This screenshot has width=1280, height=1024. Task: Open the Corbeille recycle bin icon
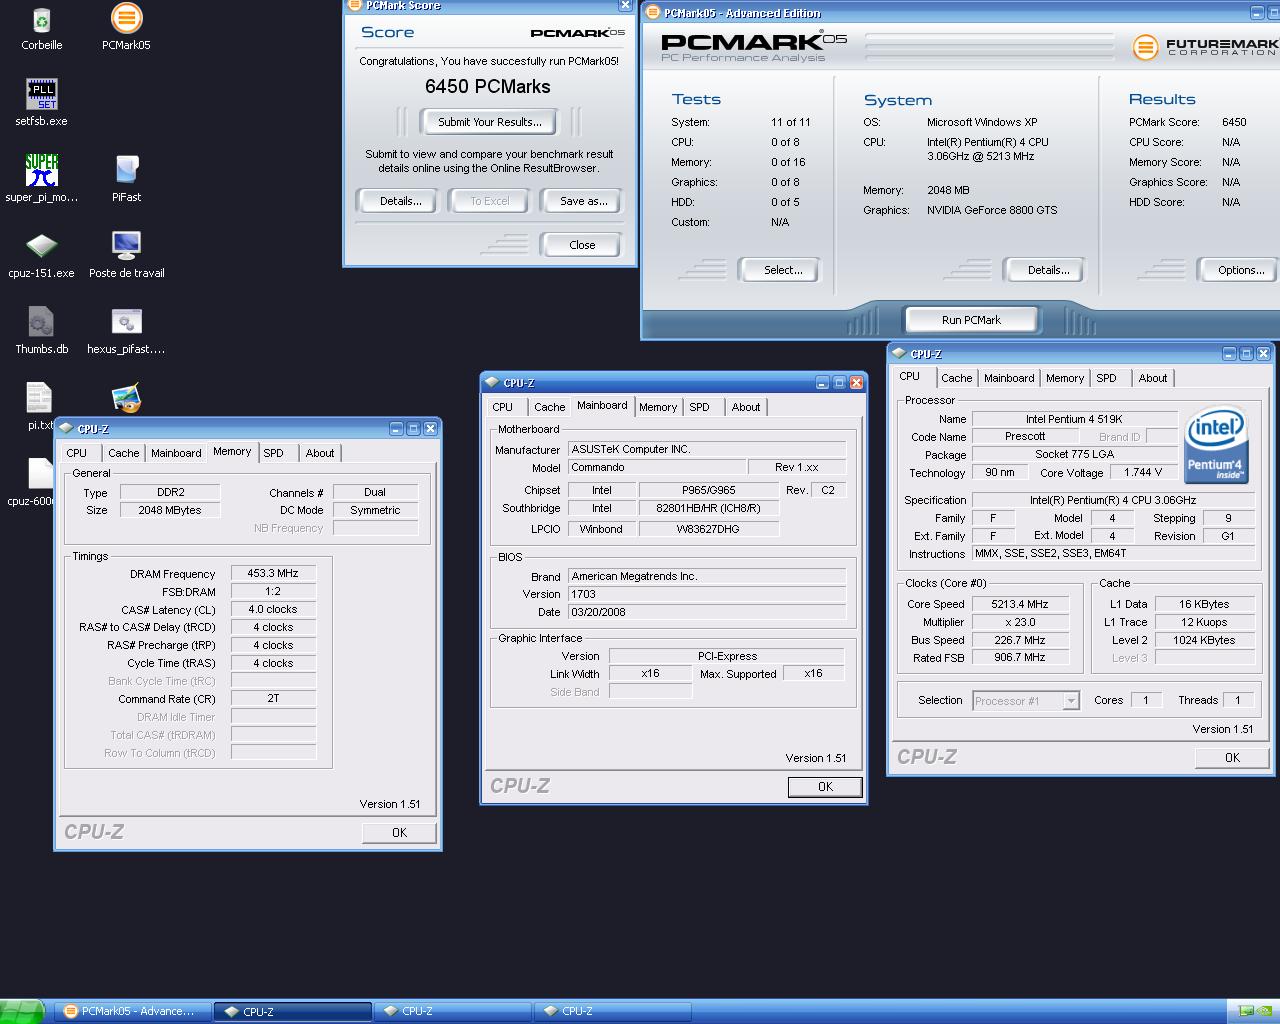point(41,28)
